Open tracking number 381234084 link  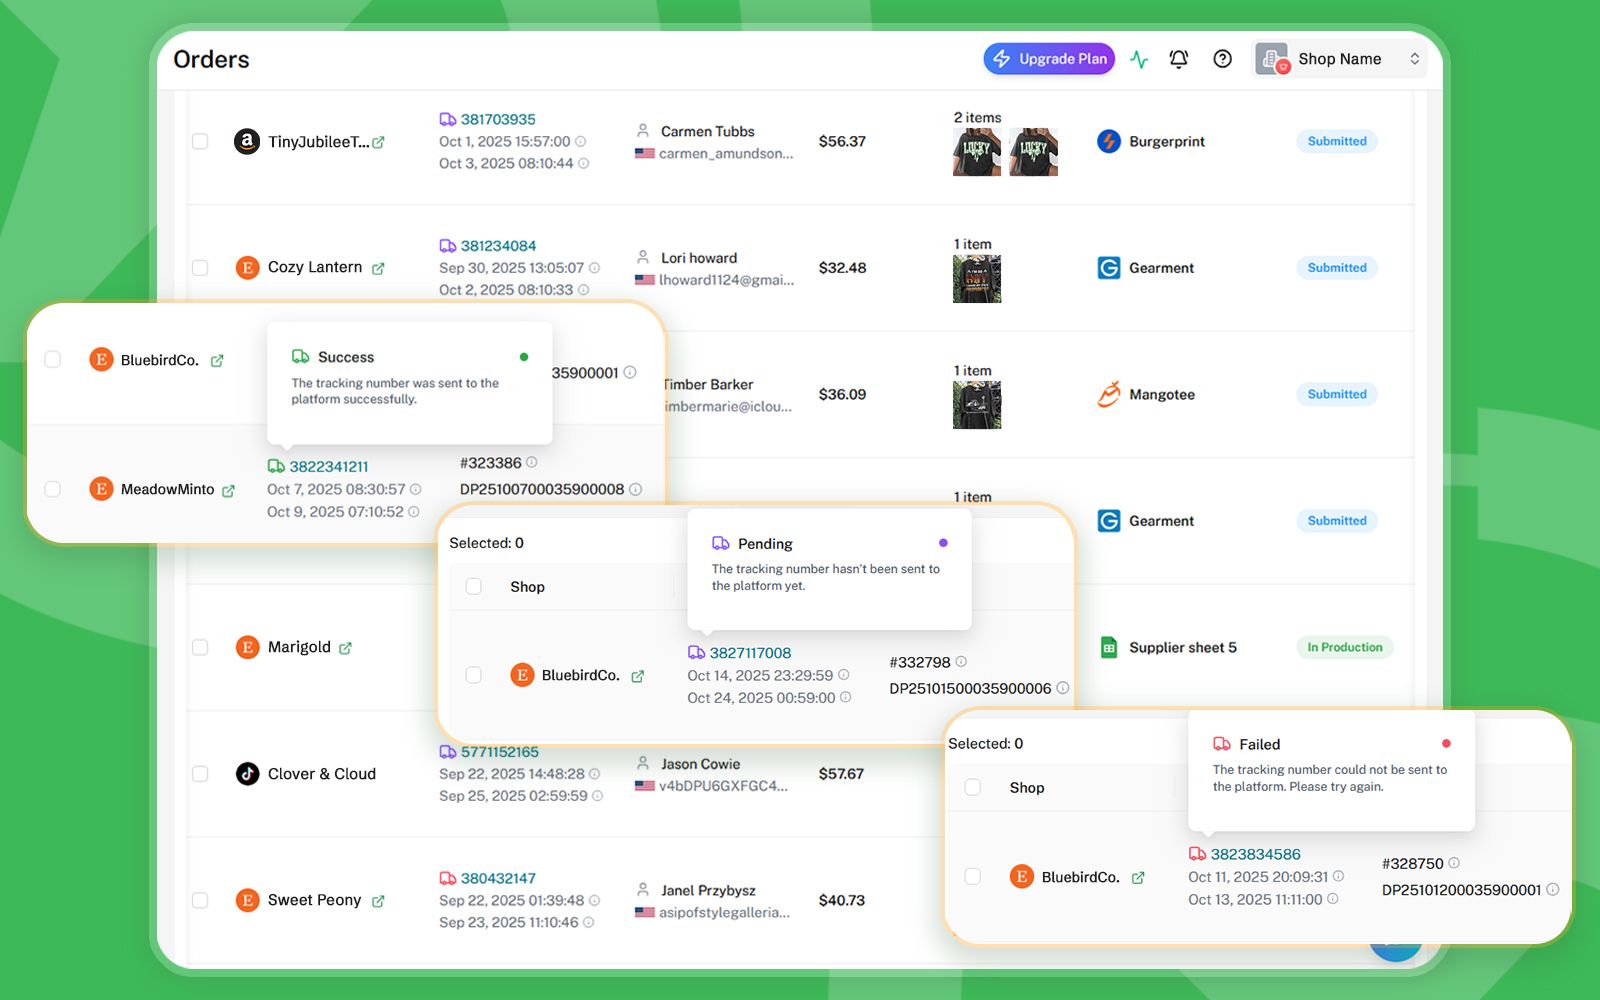point(498,246)
